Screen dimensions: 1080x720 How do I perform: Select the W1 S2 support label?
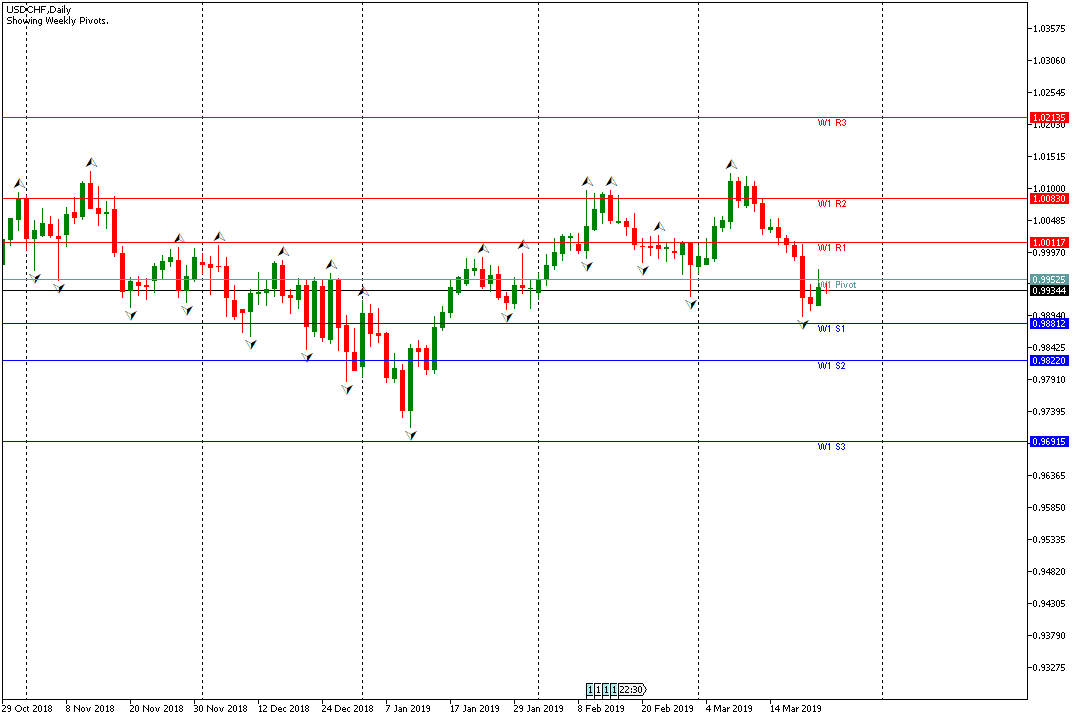pyautogui.click(x=831, y=366)
